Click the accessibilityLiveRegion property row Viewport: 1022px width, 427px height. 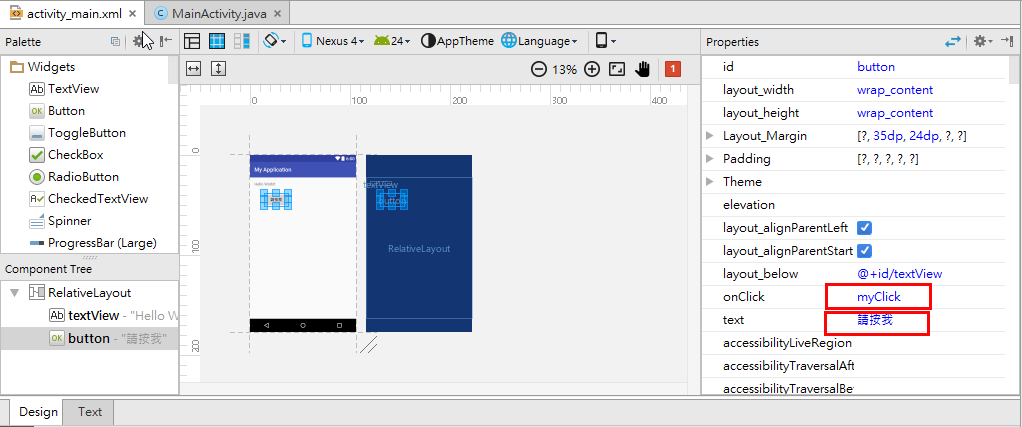click(x=853, y=343)
